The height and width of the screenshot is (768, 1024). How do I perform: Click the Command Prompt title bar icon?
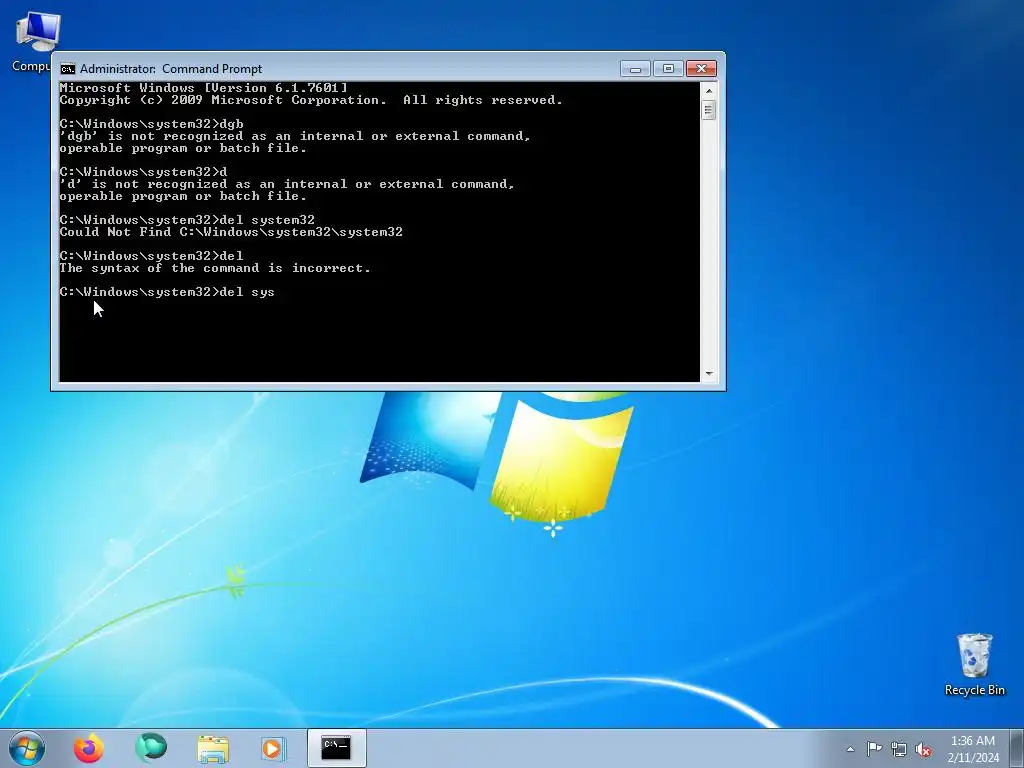click(x=67, y=69)
